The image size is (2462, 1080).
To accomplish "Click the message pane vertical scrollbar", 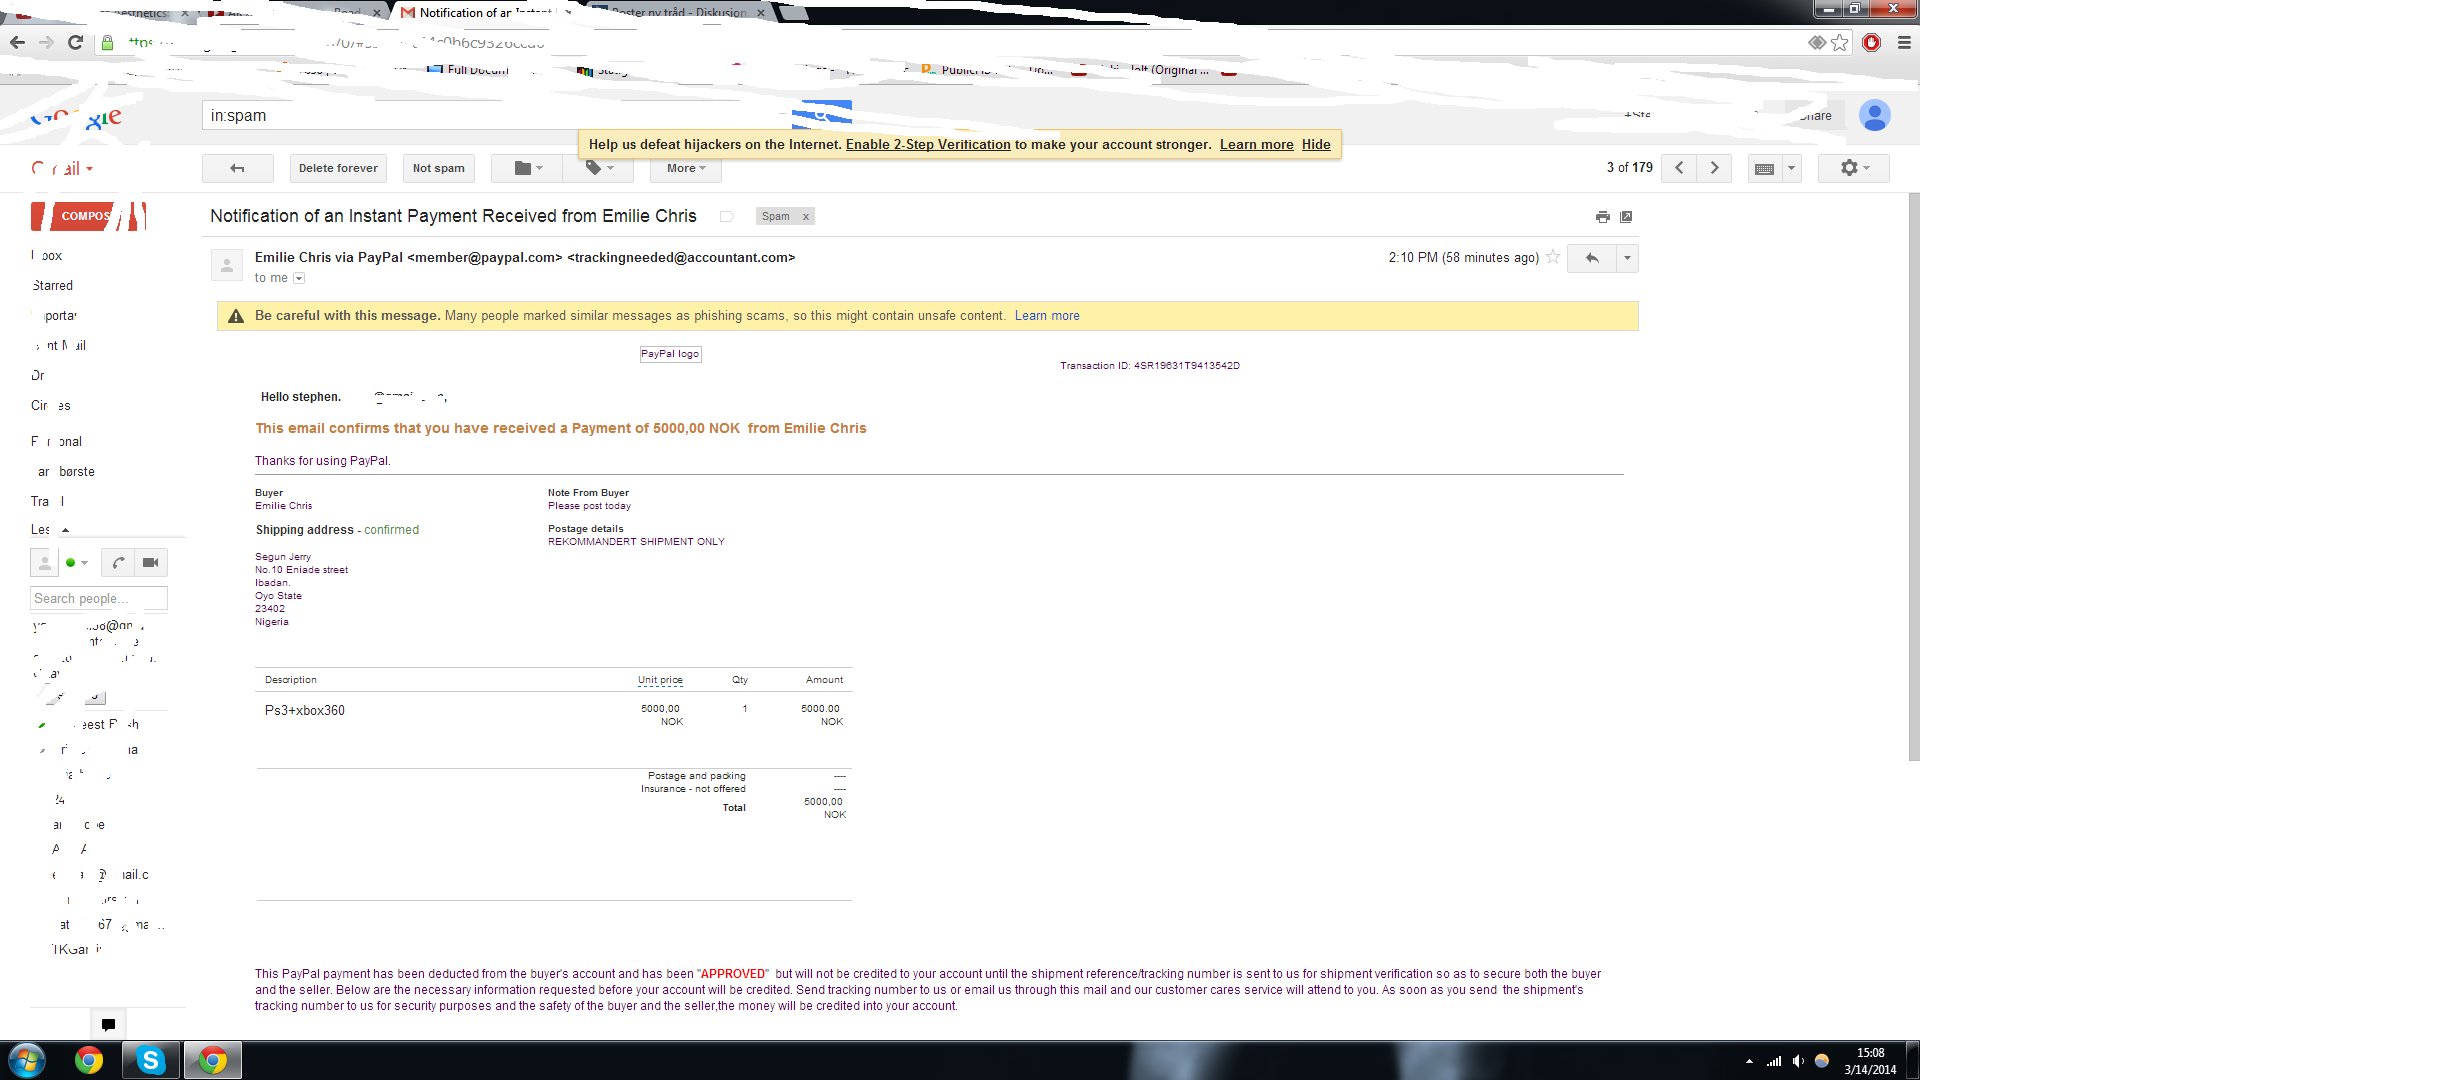I will pyautogui.click(x=1914, y=476).
